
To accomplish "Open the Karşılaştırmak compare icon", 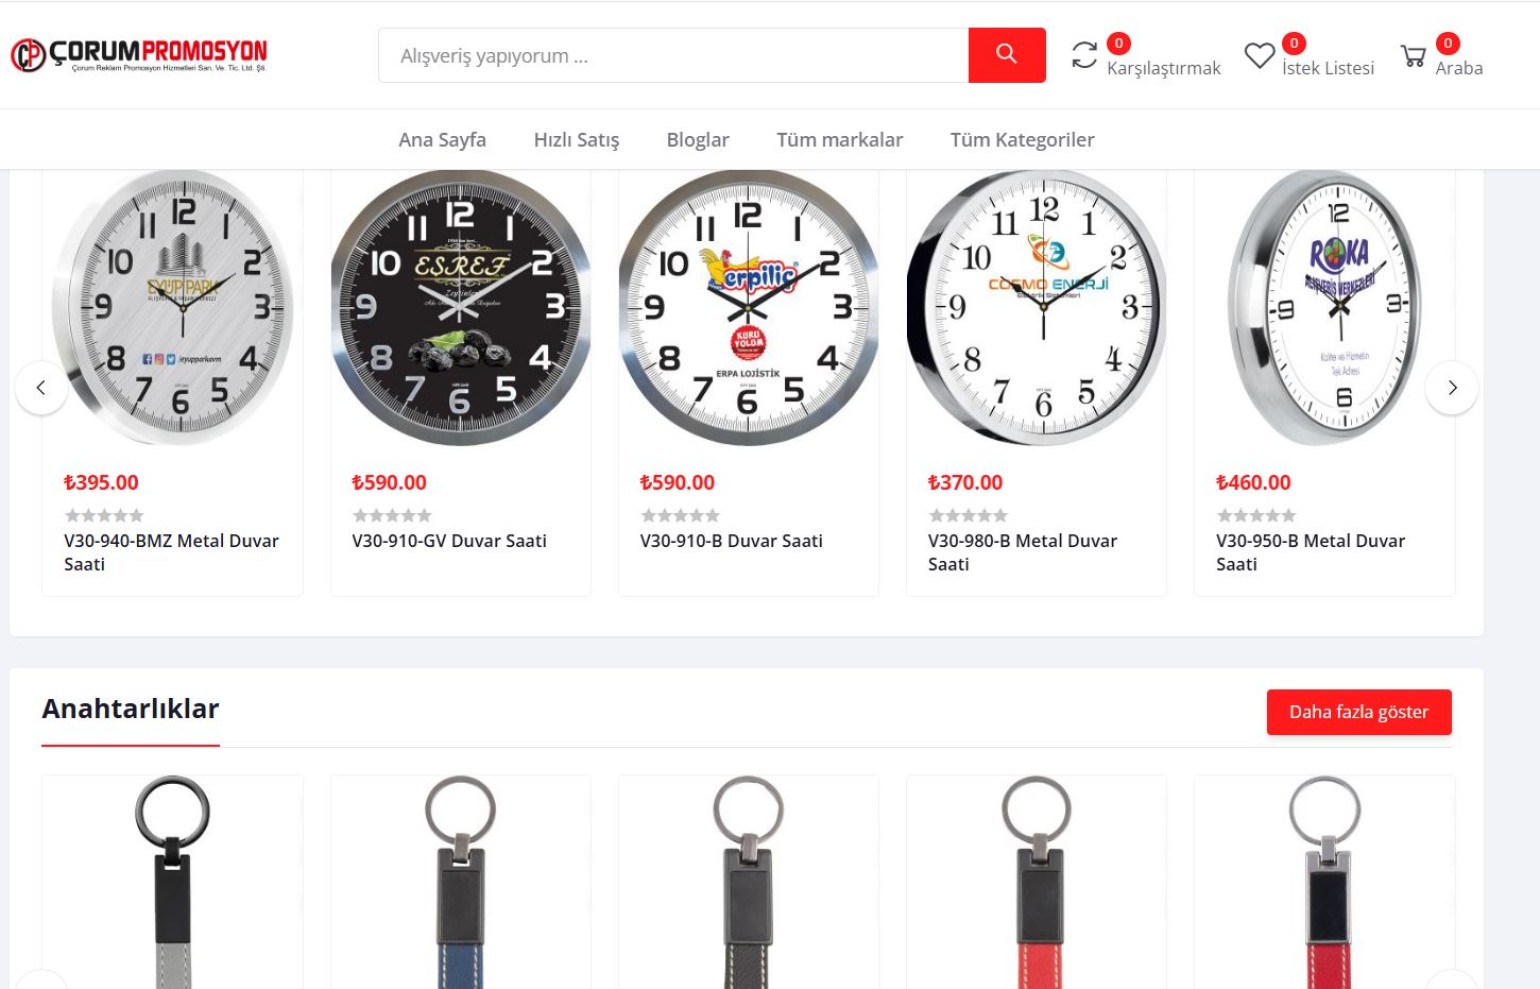I will coord(1084,54).
